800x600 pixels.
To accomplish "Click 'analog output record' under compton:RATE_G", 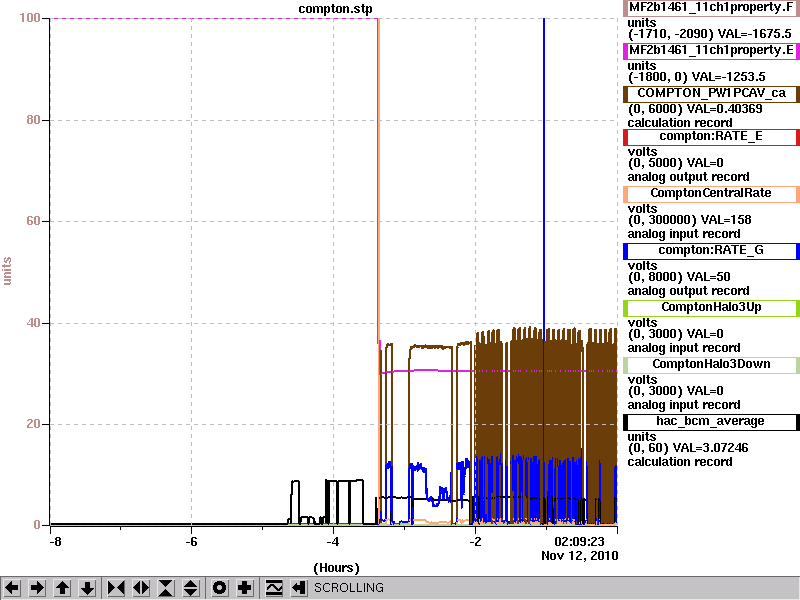I will (688, 291).
